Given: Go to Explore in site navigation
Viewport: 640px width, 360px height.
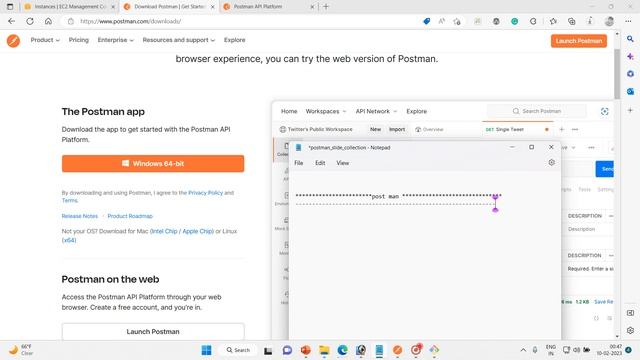Looking at the screenshot, I should pos(234,40).
